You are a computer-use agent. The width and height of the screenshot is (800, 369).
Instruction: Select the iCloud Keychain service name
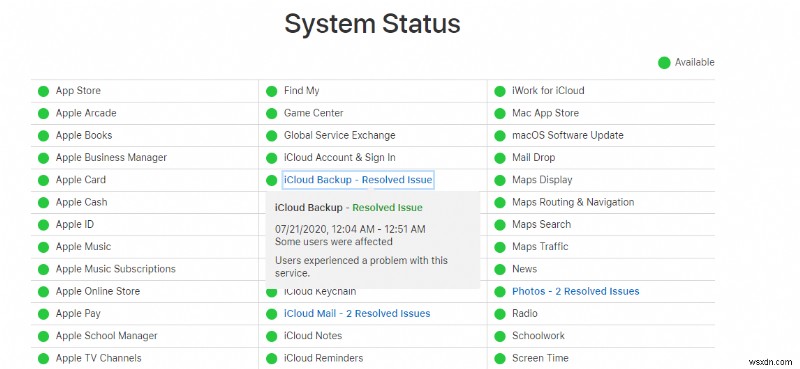(320, 291)
